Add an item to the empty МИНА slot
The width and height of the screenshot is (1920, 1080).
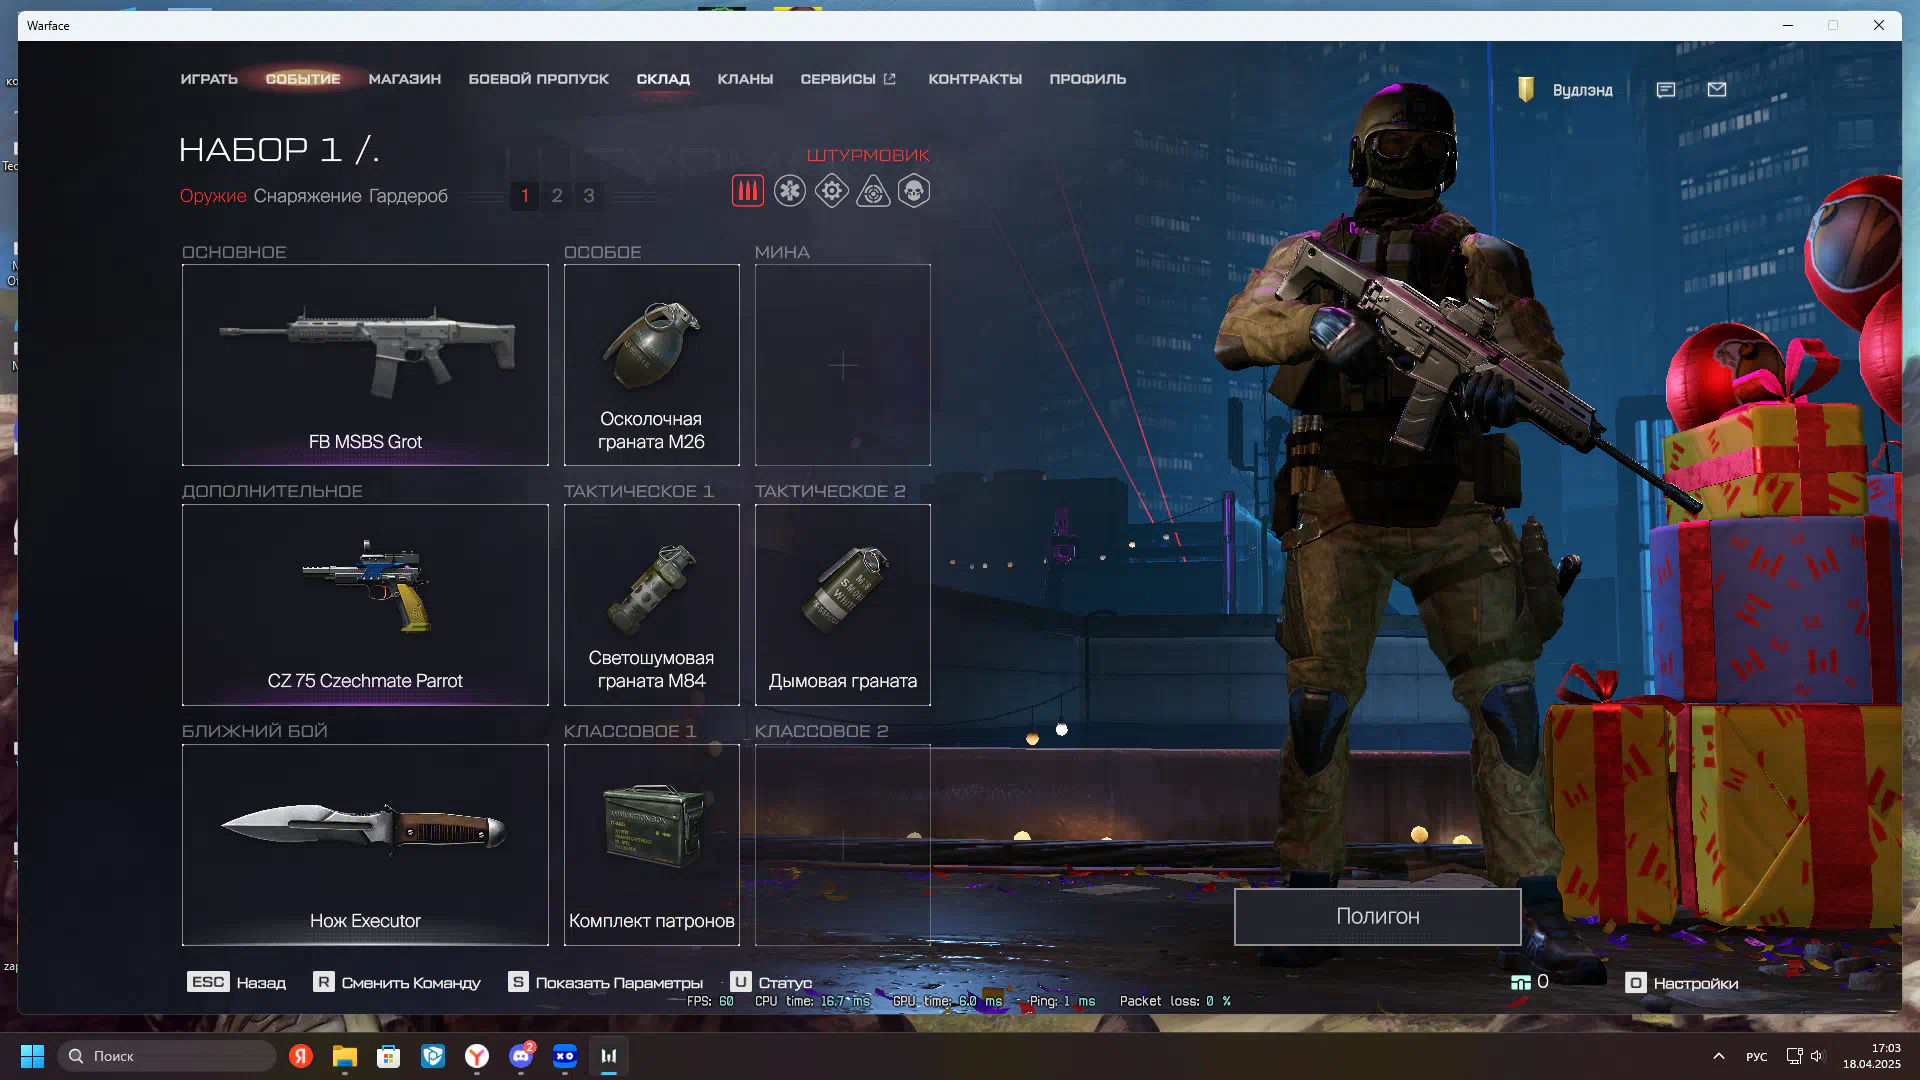tap(843, 365)
